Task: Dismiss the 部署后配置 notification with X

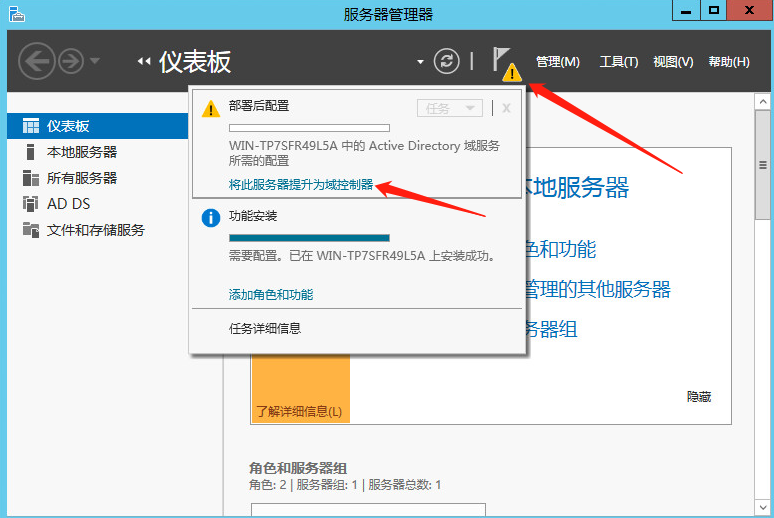Action: (x=506, y=108)
